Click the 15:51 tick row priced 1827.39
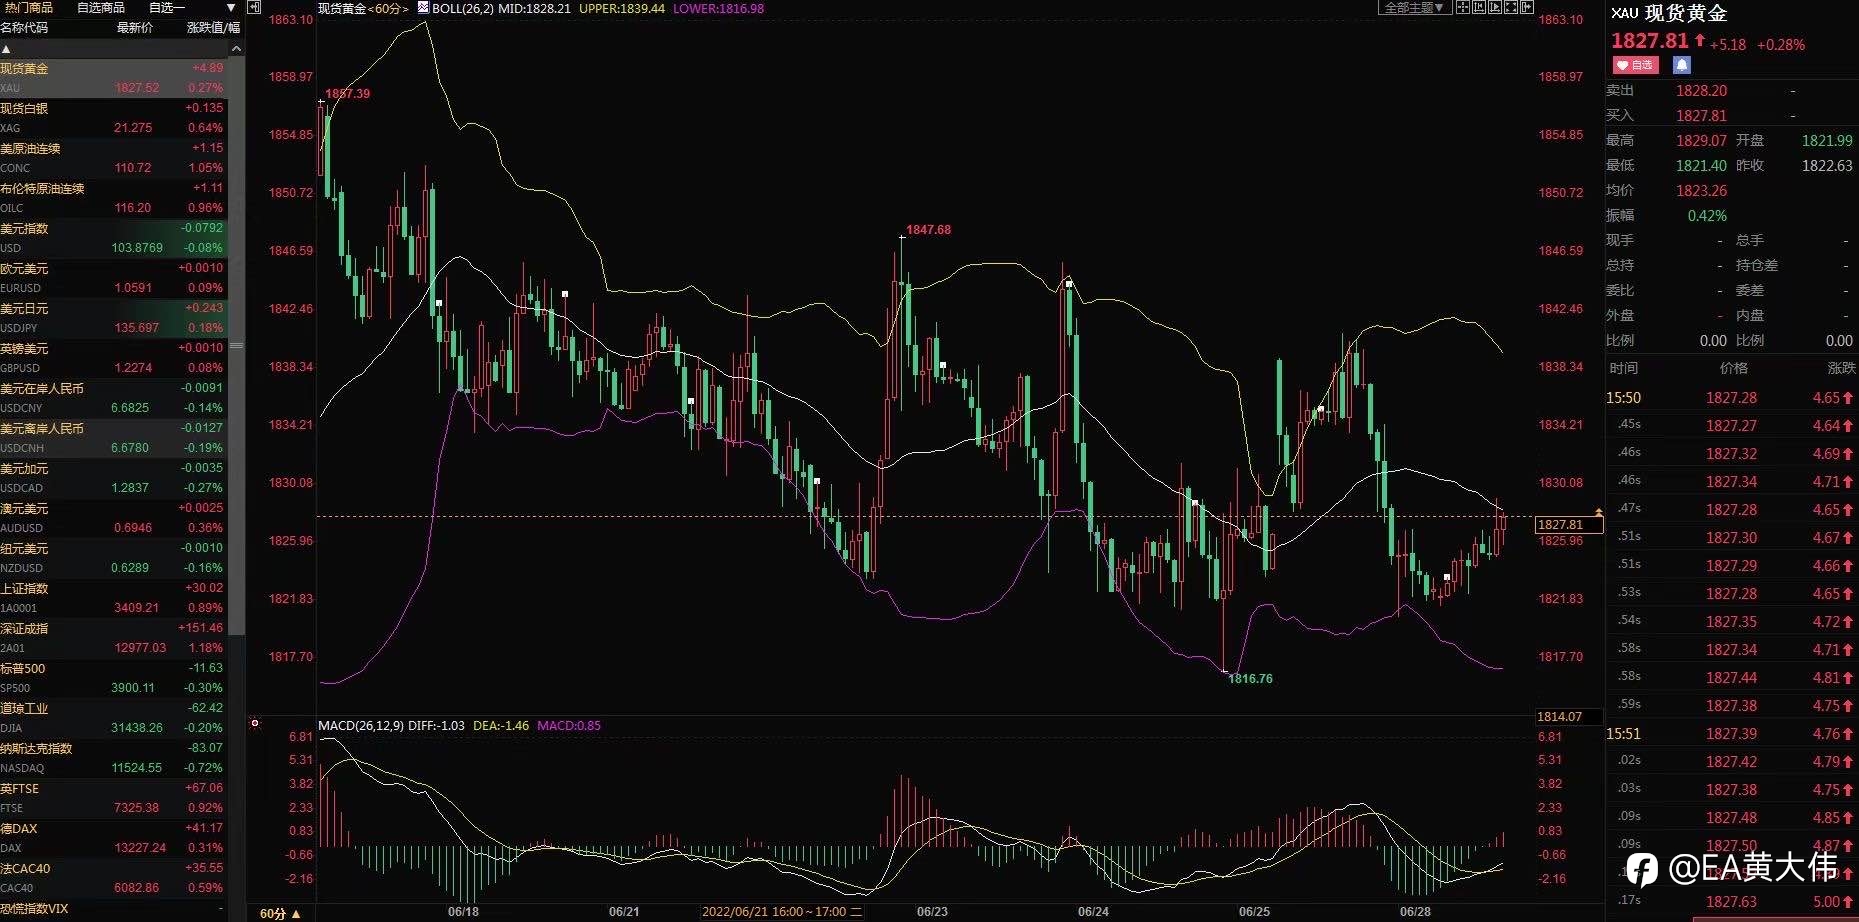The height and width of the screenshot is (922, 1859). [x=1731, y=734]
